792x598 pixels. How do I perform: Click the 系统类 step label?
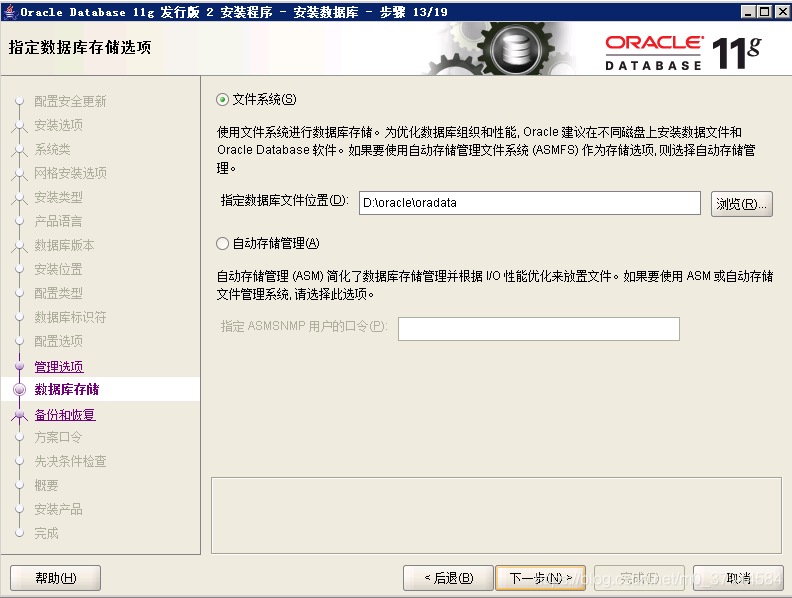tap(53, 150)
